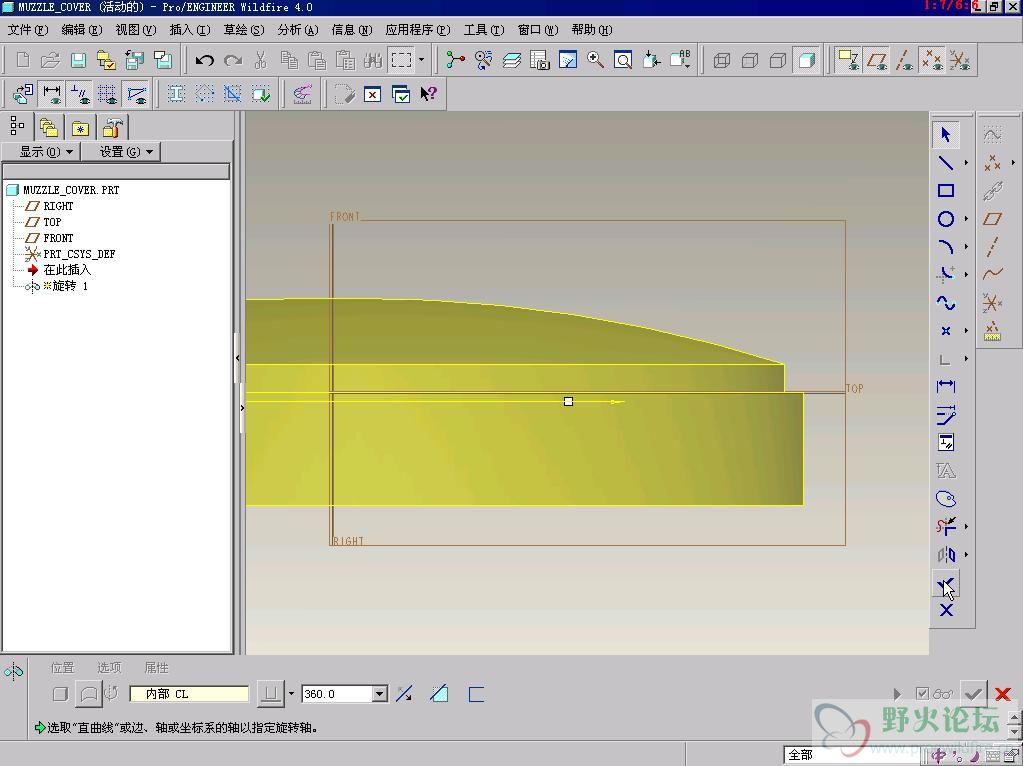Open the 分析 menu
Image resolution: width=1023 pixels, height=766 pixels.
pos(298,30)
